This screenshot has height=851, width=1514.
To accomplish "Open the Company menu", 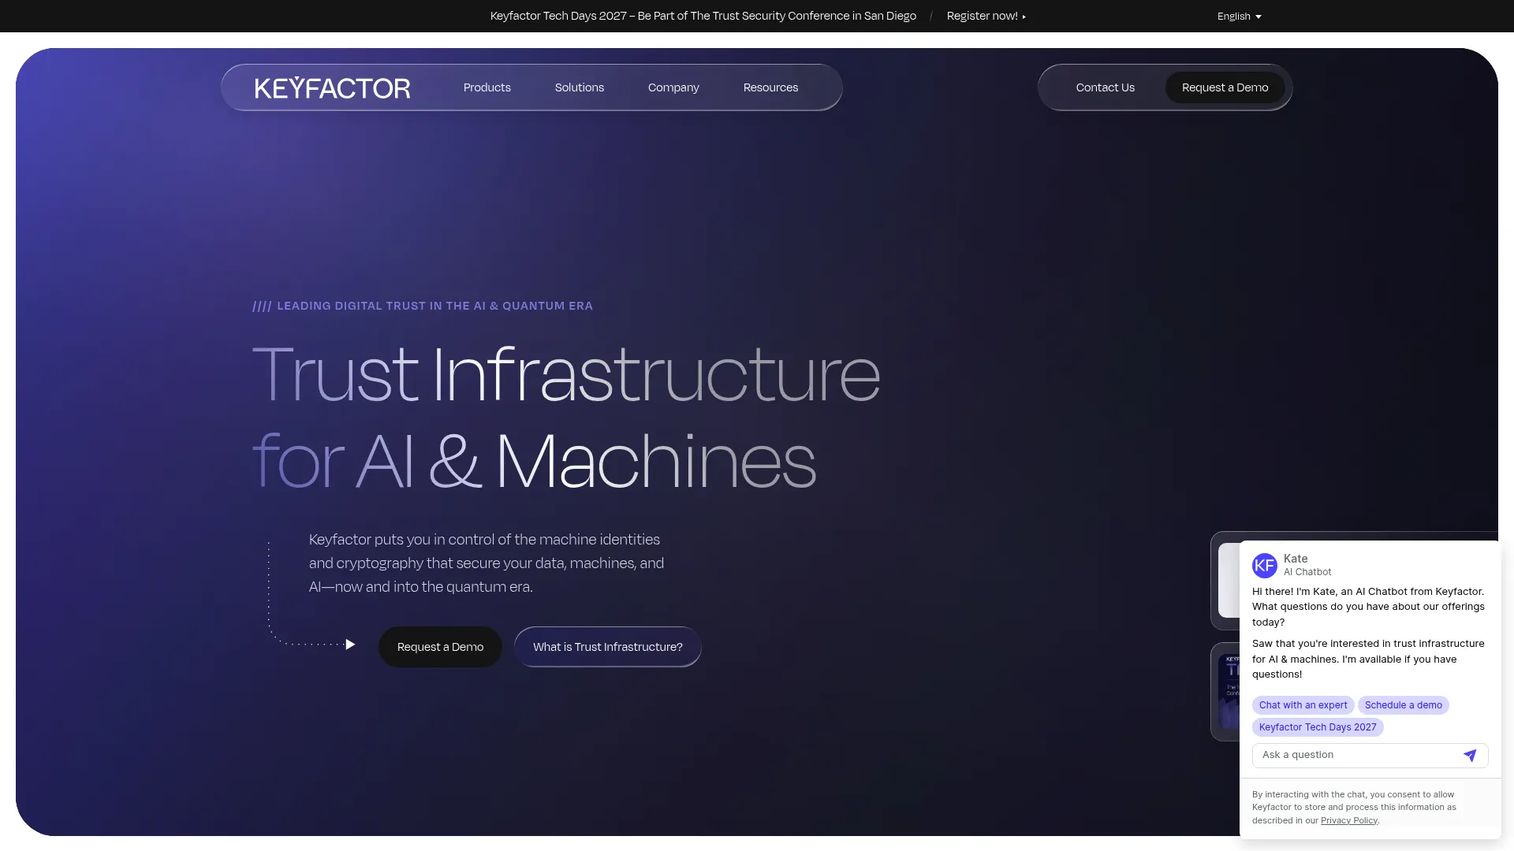I will click(x=673, y=88).
